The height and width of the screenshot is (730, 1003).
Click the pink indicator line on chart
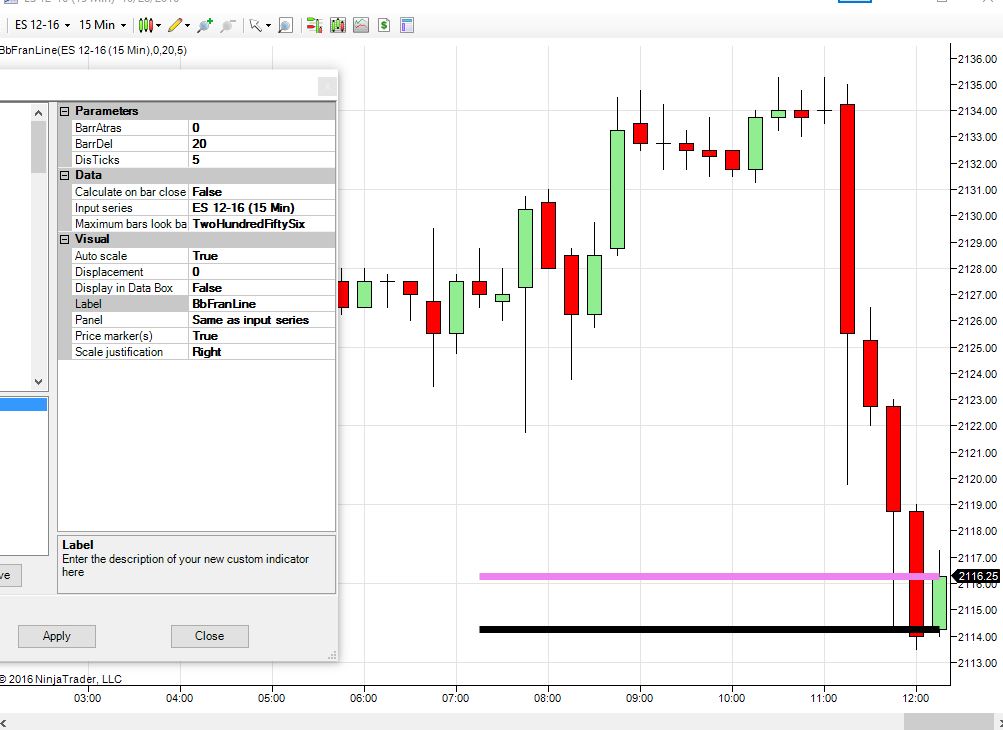(709, 576)
